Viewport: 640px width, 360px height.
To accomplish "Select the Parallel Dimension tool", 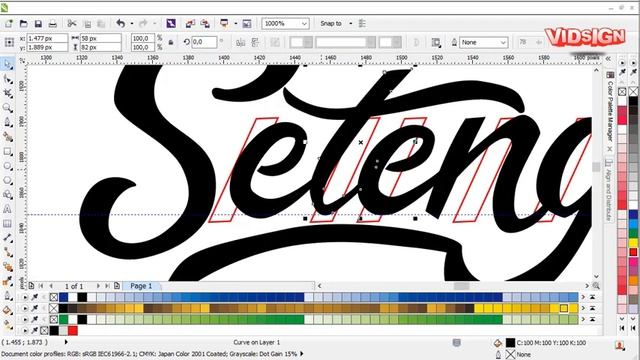I will pos(7,238).
